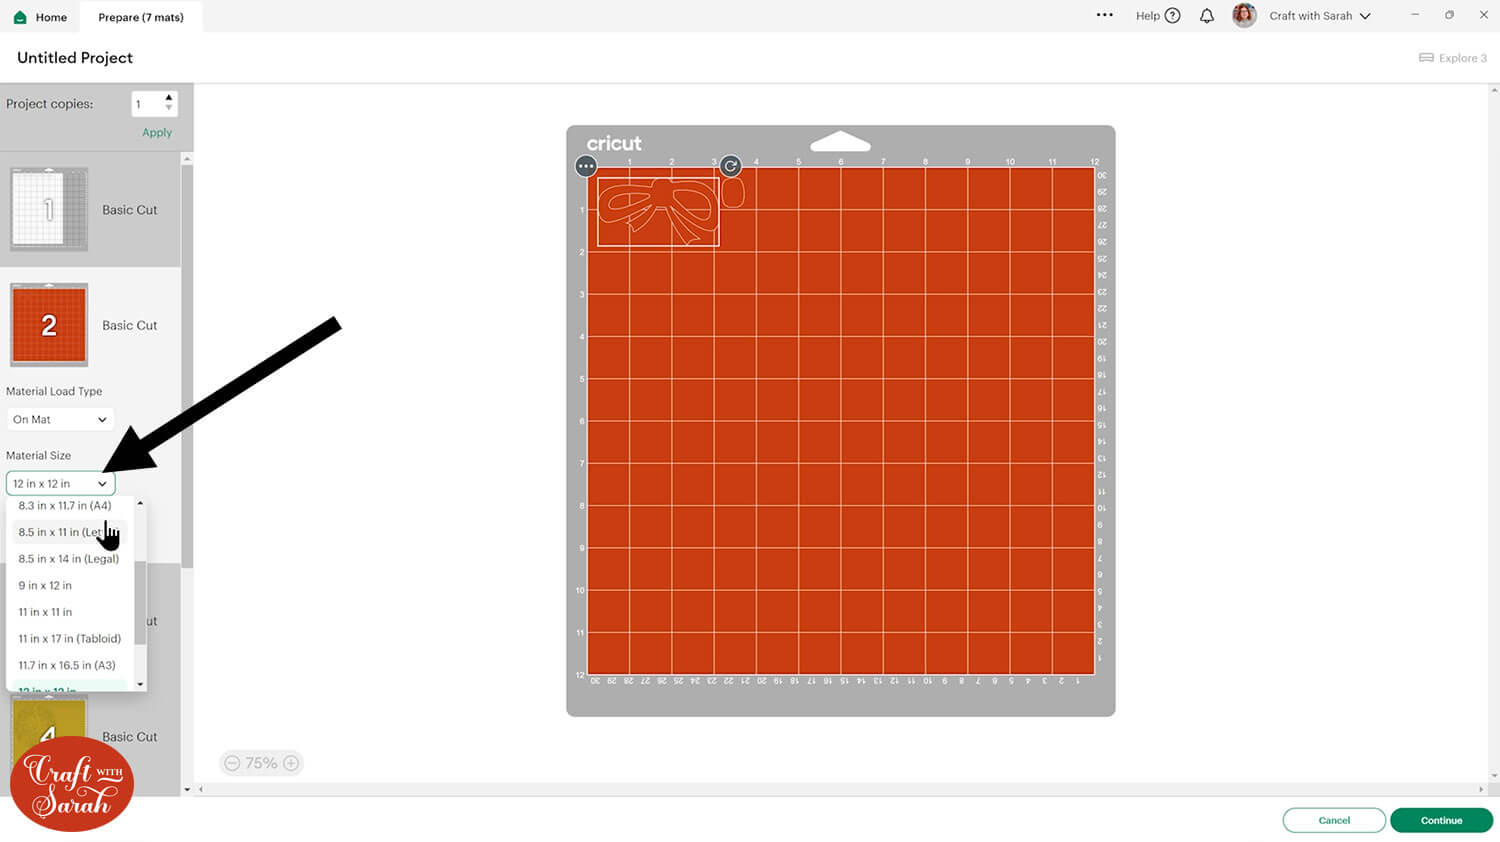Click the mat list vertical scrollbar
Image resolution: width=1500 pixels, height=842 pixels.
(x=187, y=366)
